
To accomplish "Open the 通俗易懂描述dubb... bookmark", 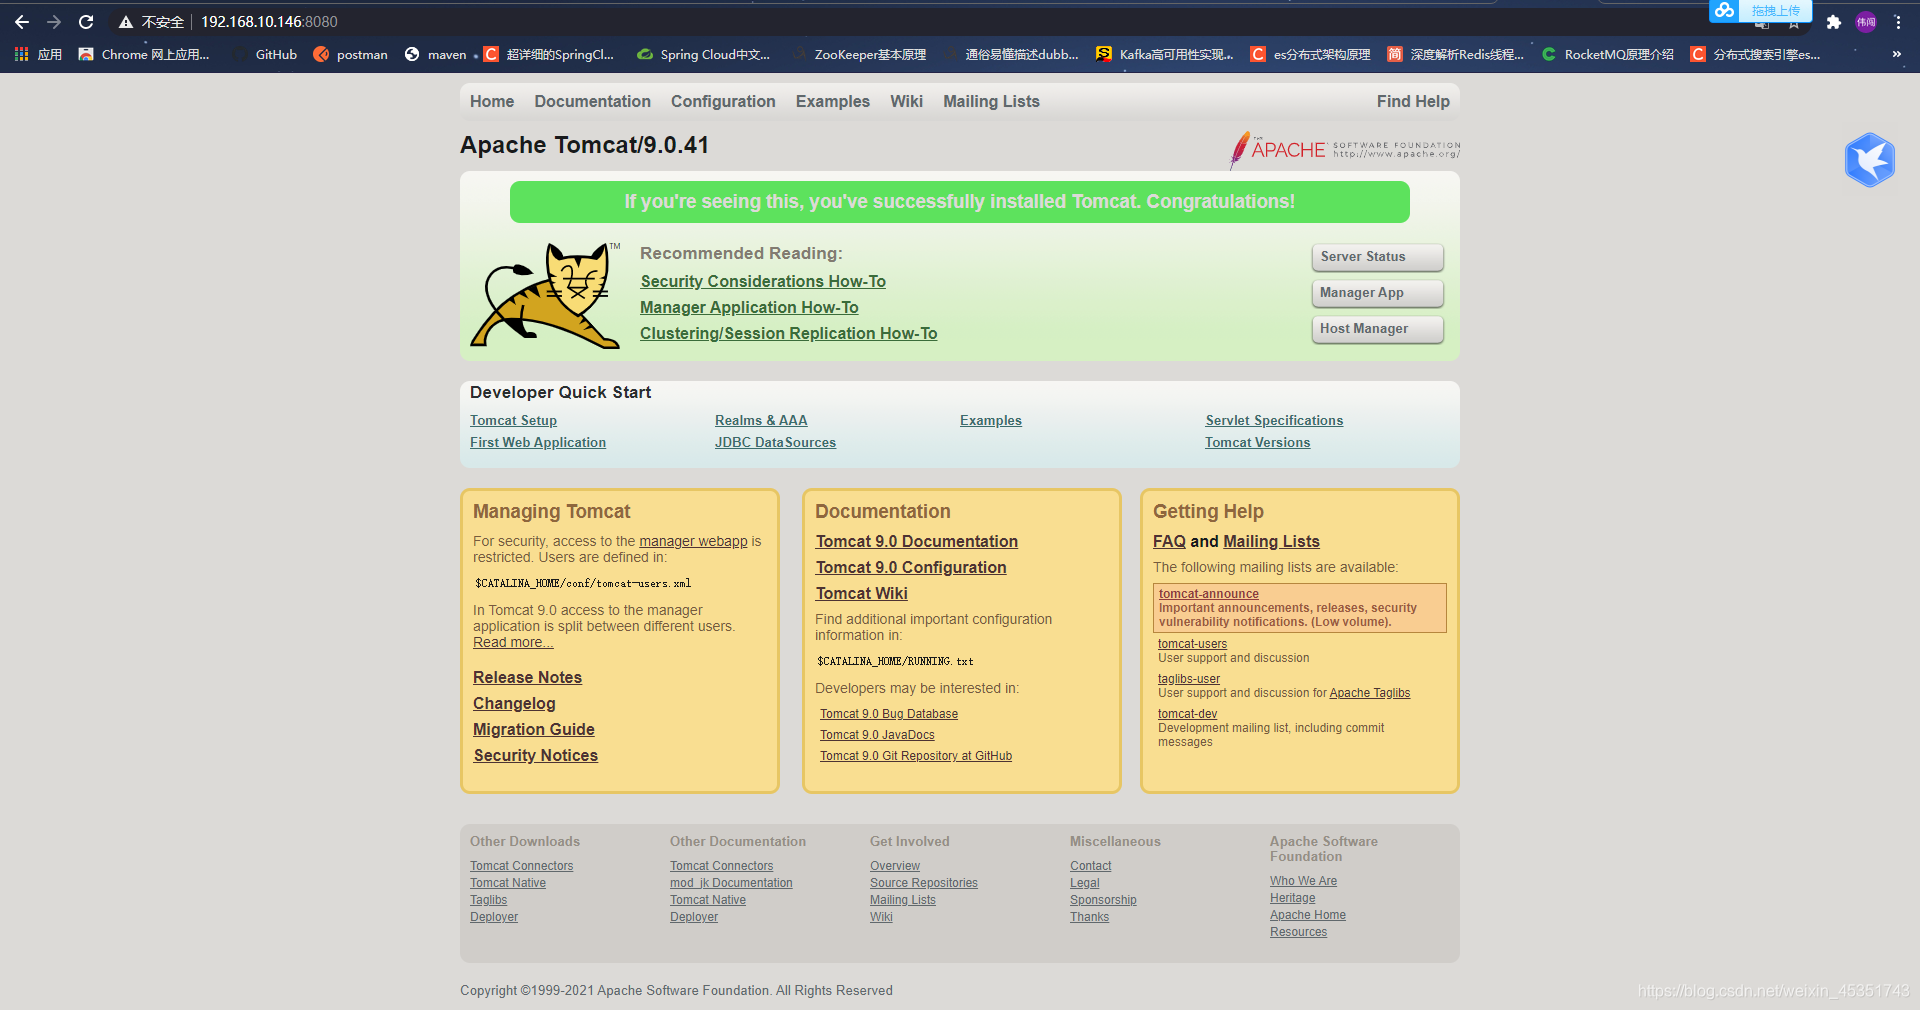I will (1011, 54).
